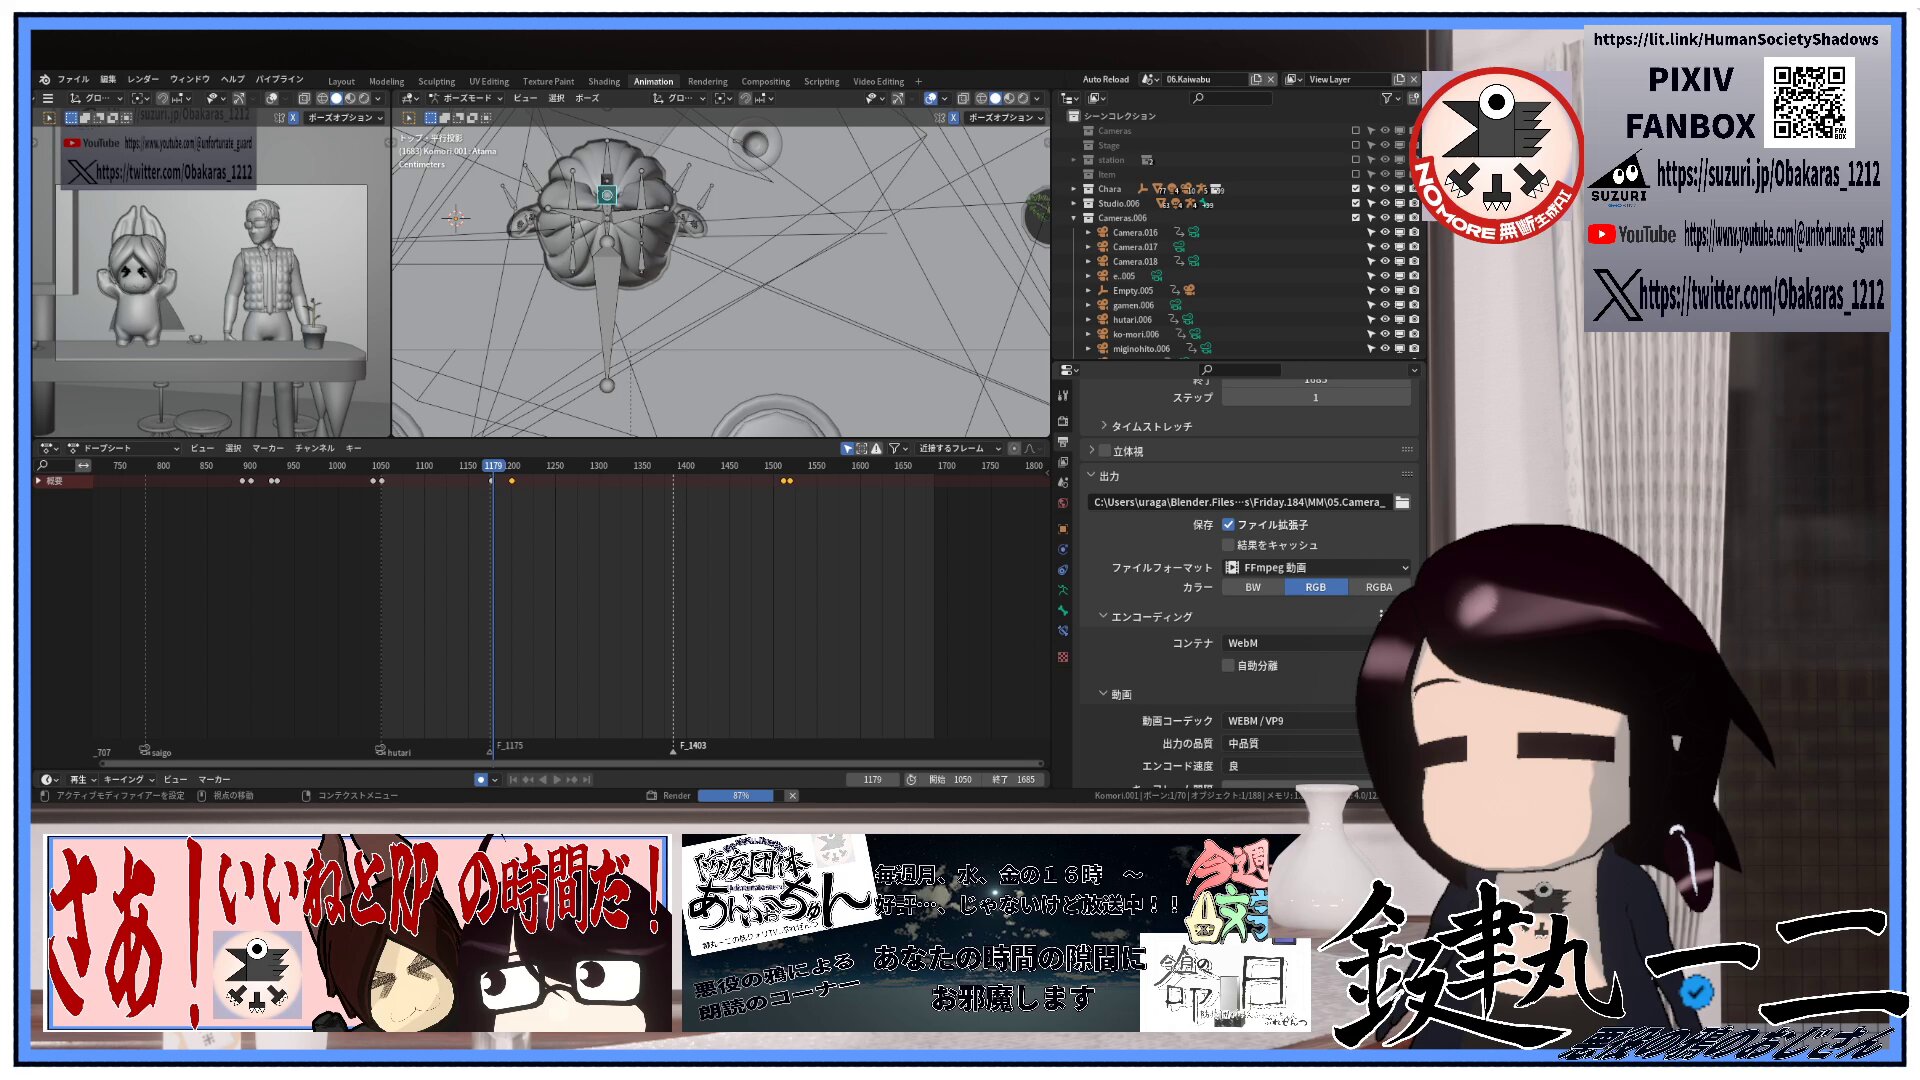Uncheck the Studio.006 collection checkbox
This screenshot has width=1920, height=1080.
click(1356, 203)
